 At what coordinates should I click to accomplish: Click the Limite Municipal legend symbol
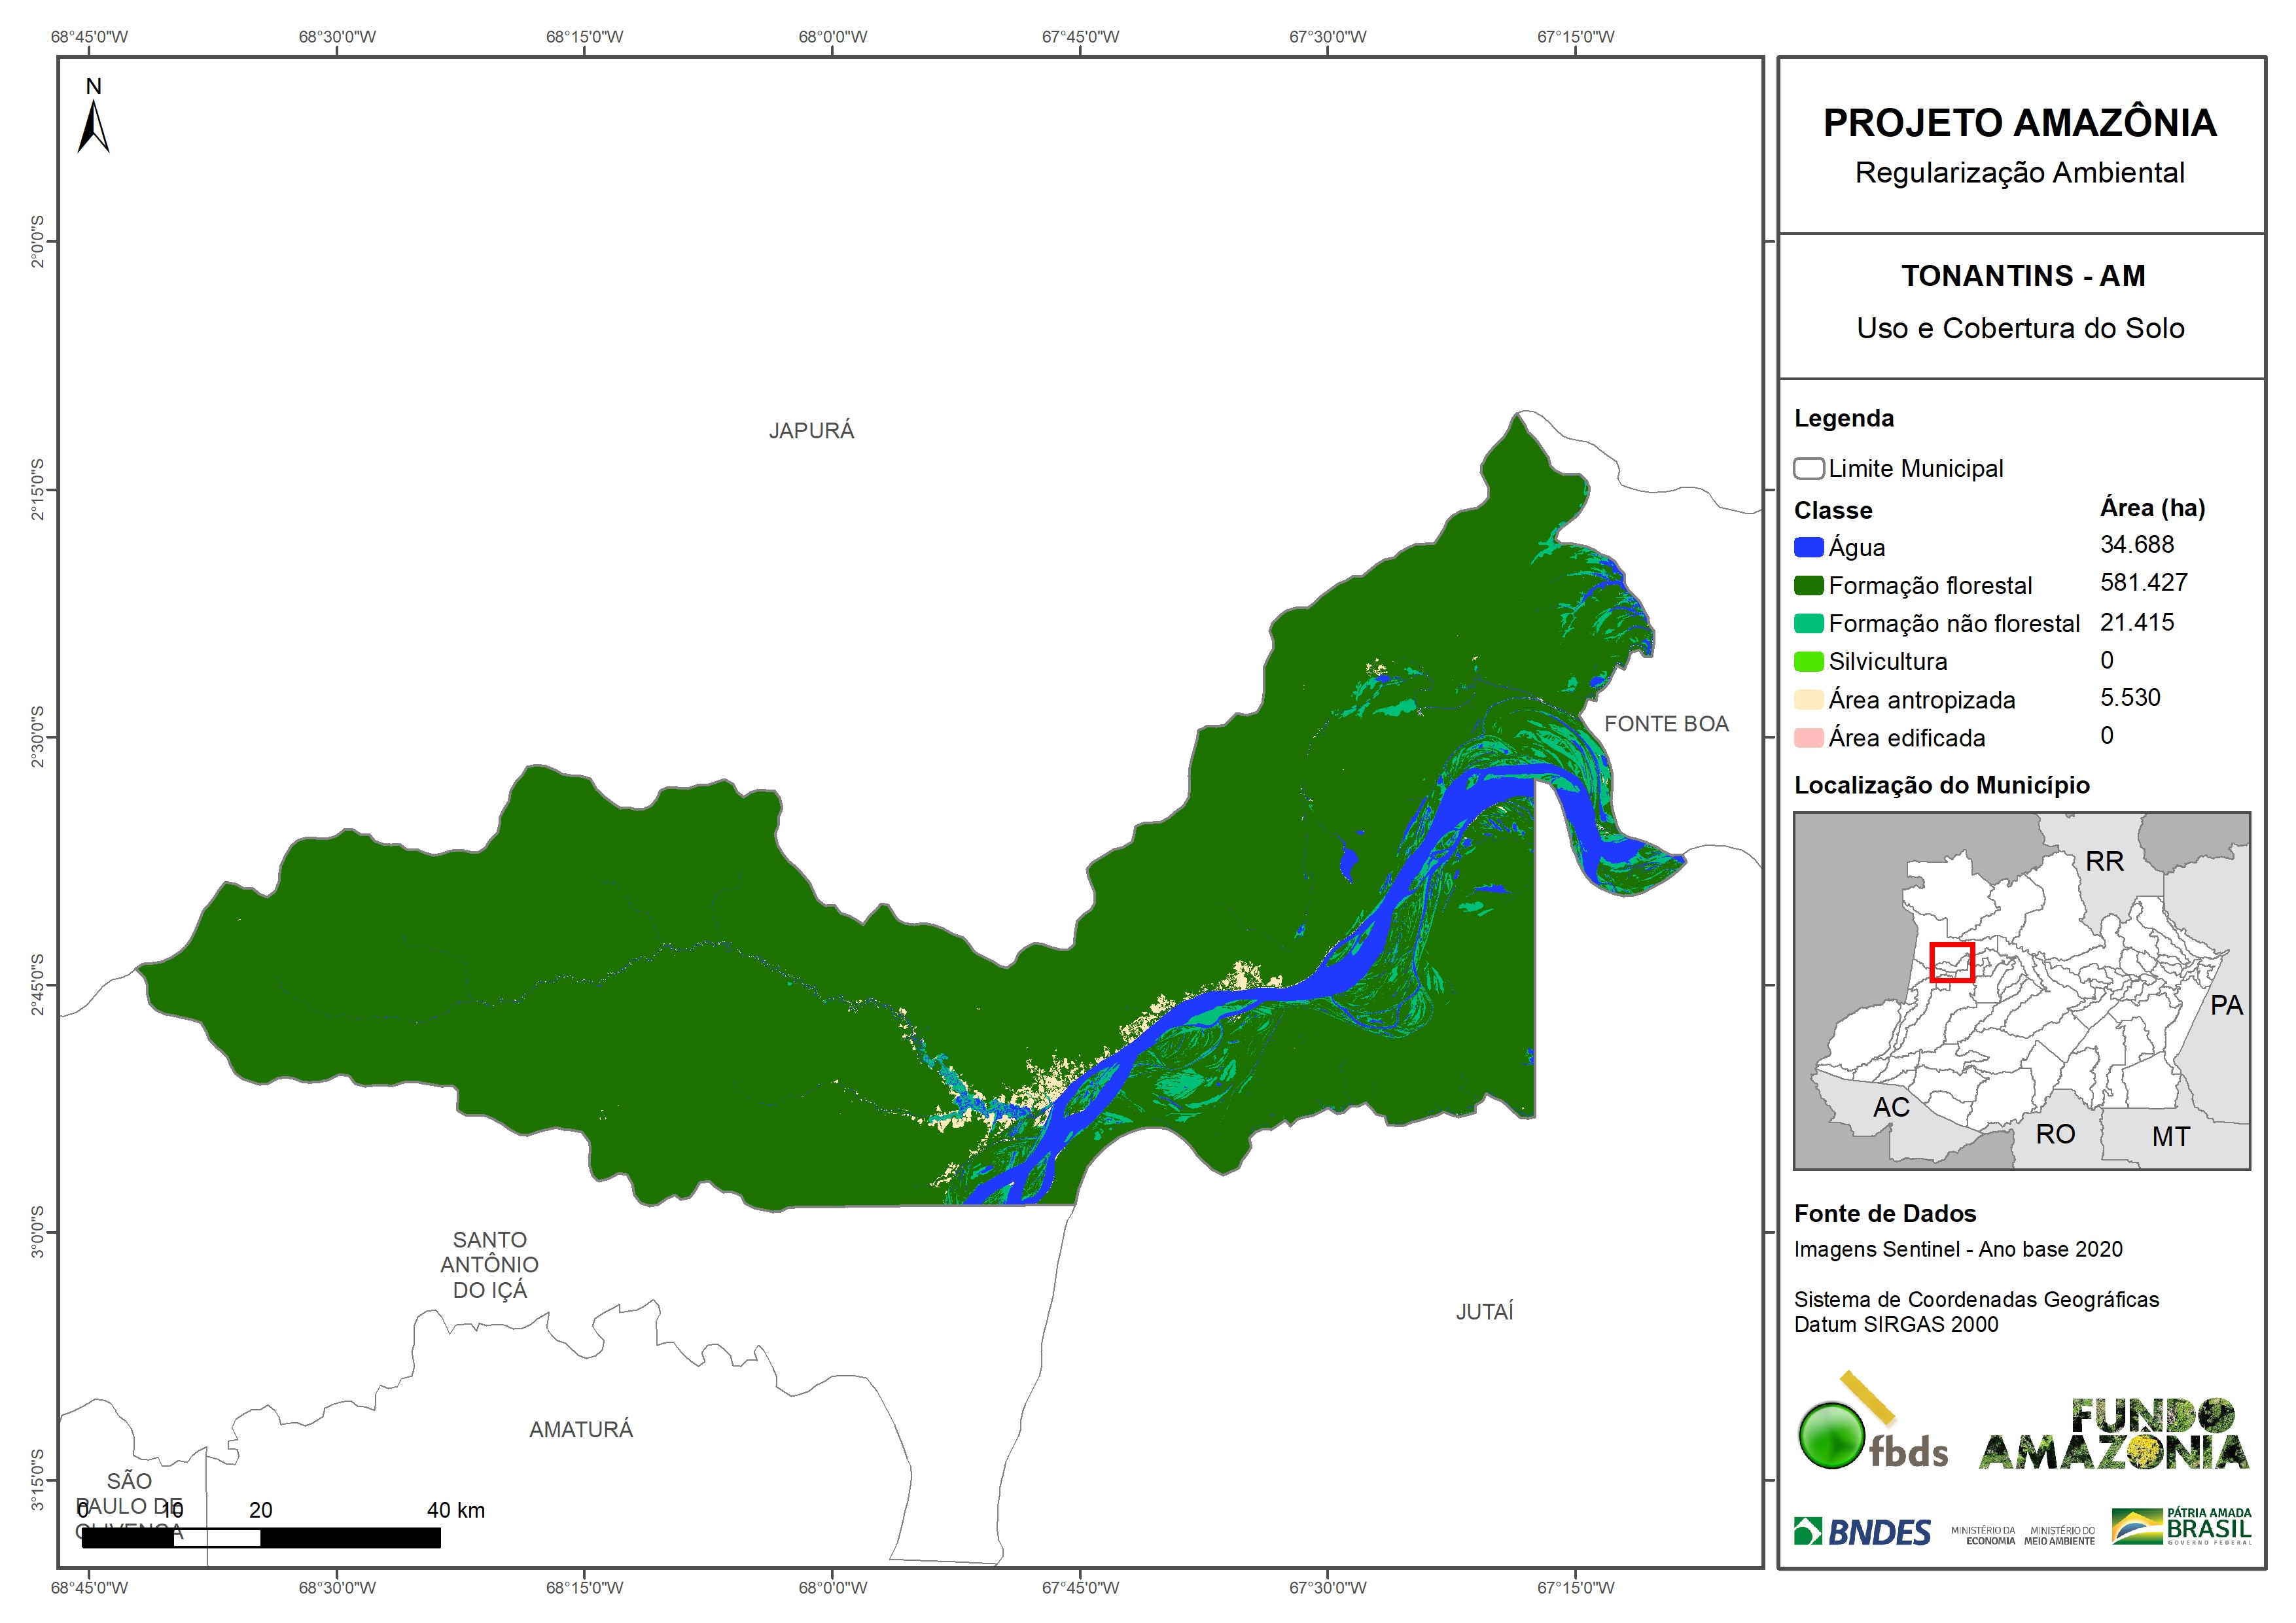coord(1808,468)
